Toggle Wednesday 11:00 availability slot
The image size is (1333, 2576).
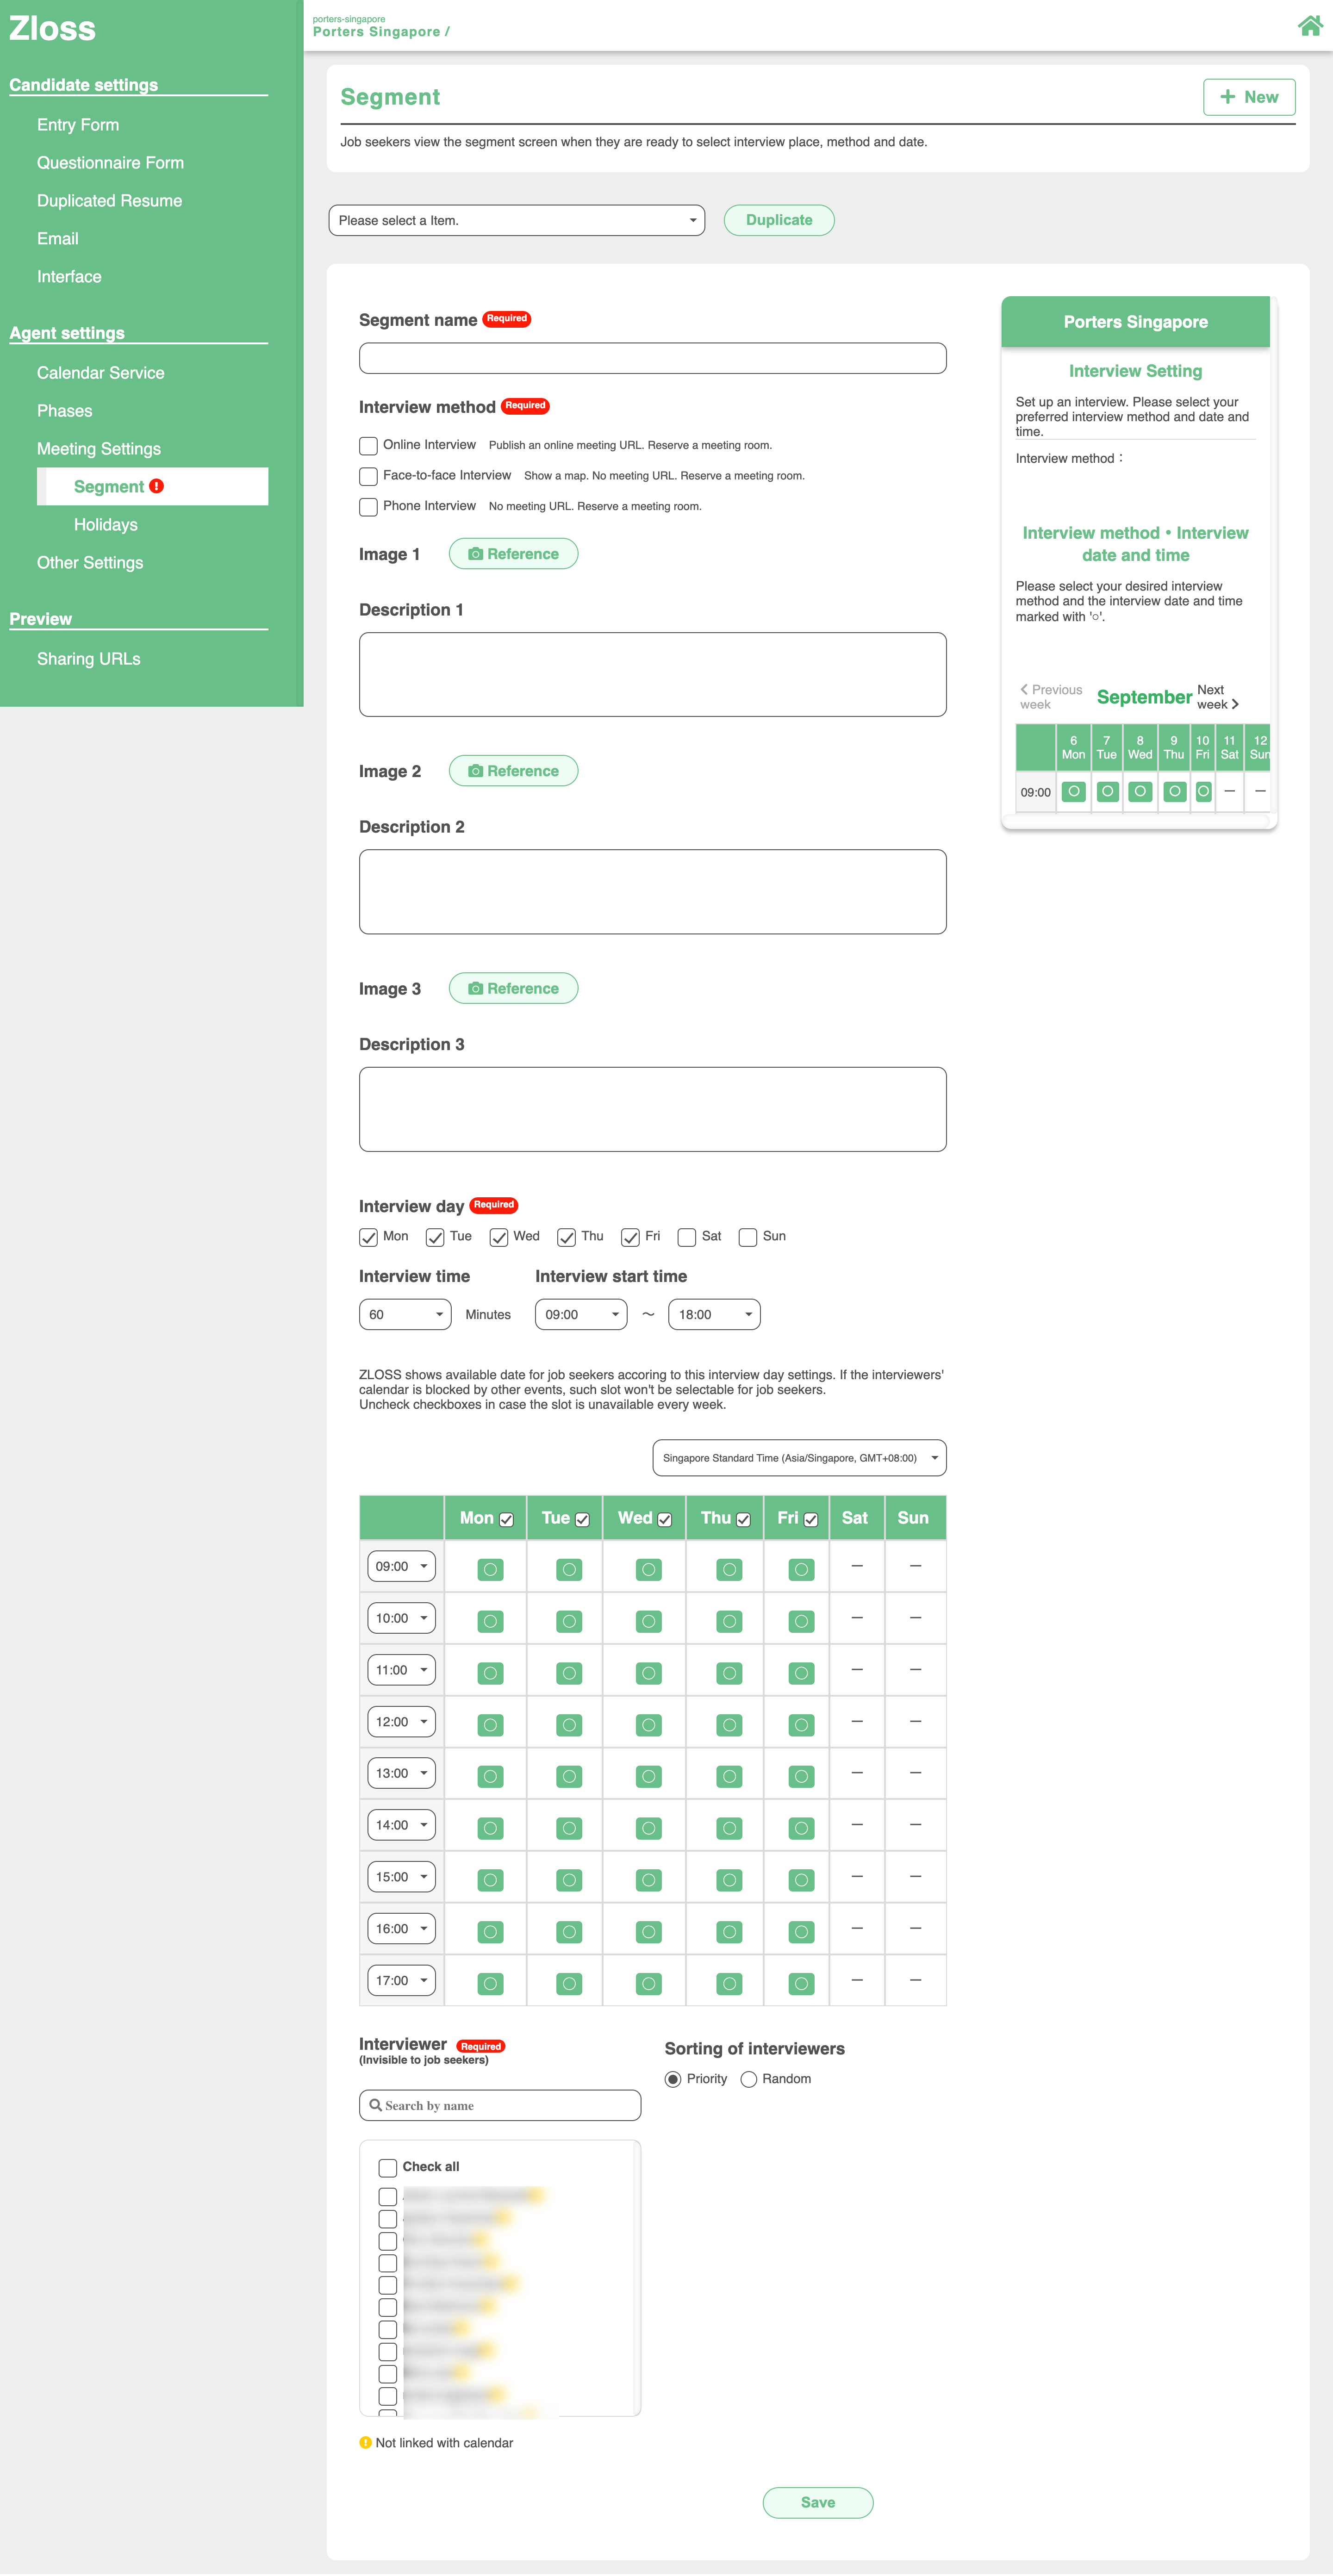(649, 1673)
